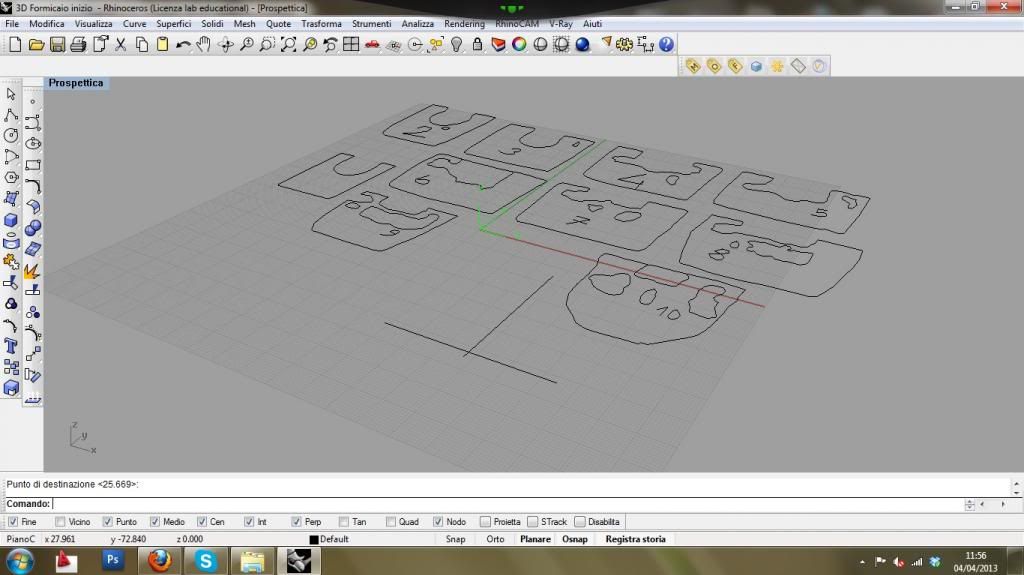1024x575 pixels.
Task: Select the Polygon tool in sidebar
Action: [11, 178]
